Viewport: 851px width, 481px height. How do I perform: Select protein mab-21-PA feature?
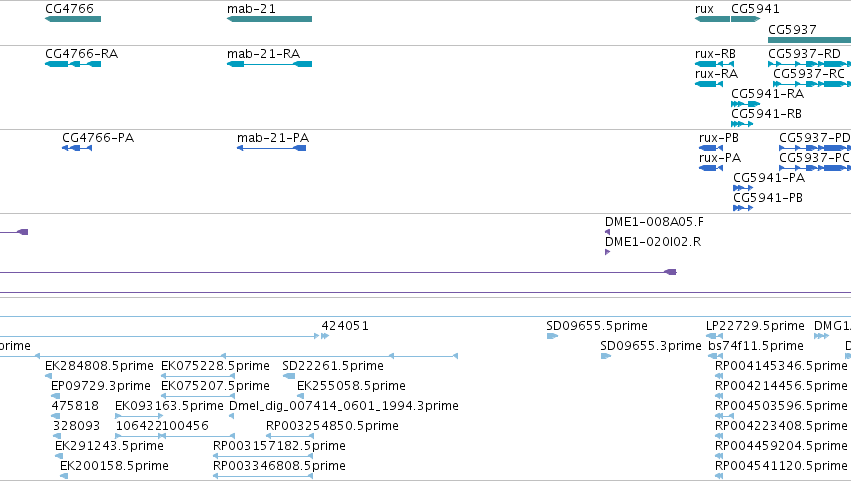pos(271,148)
